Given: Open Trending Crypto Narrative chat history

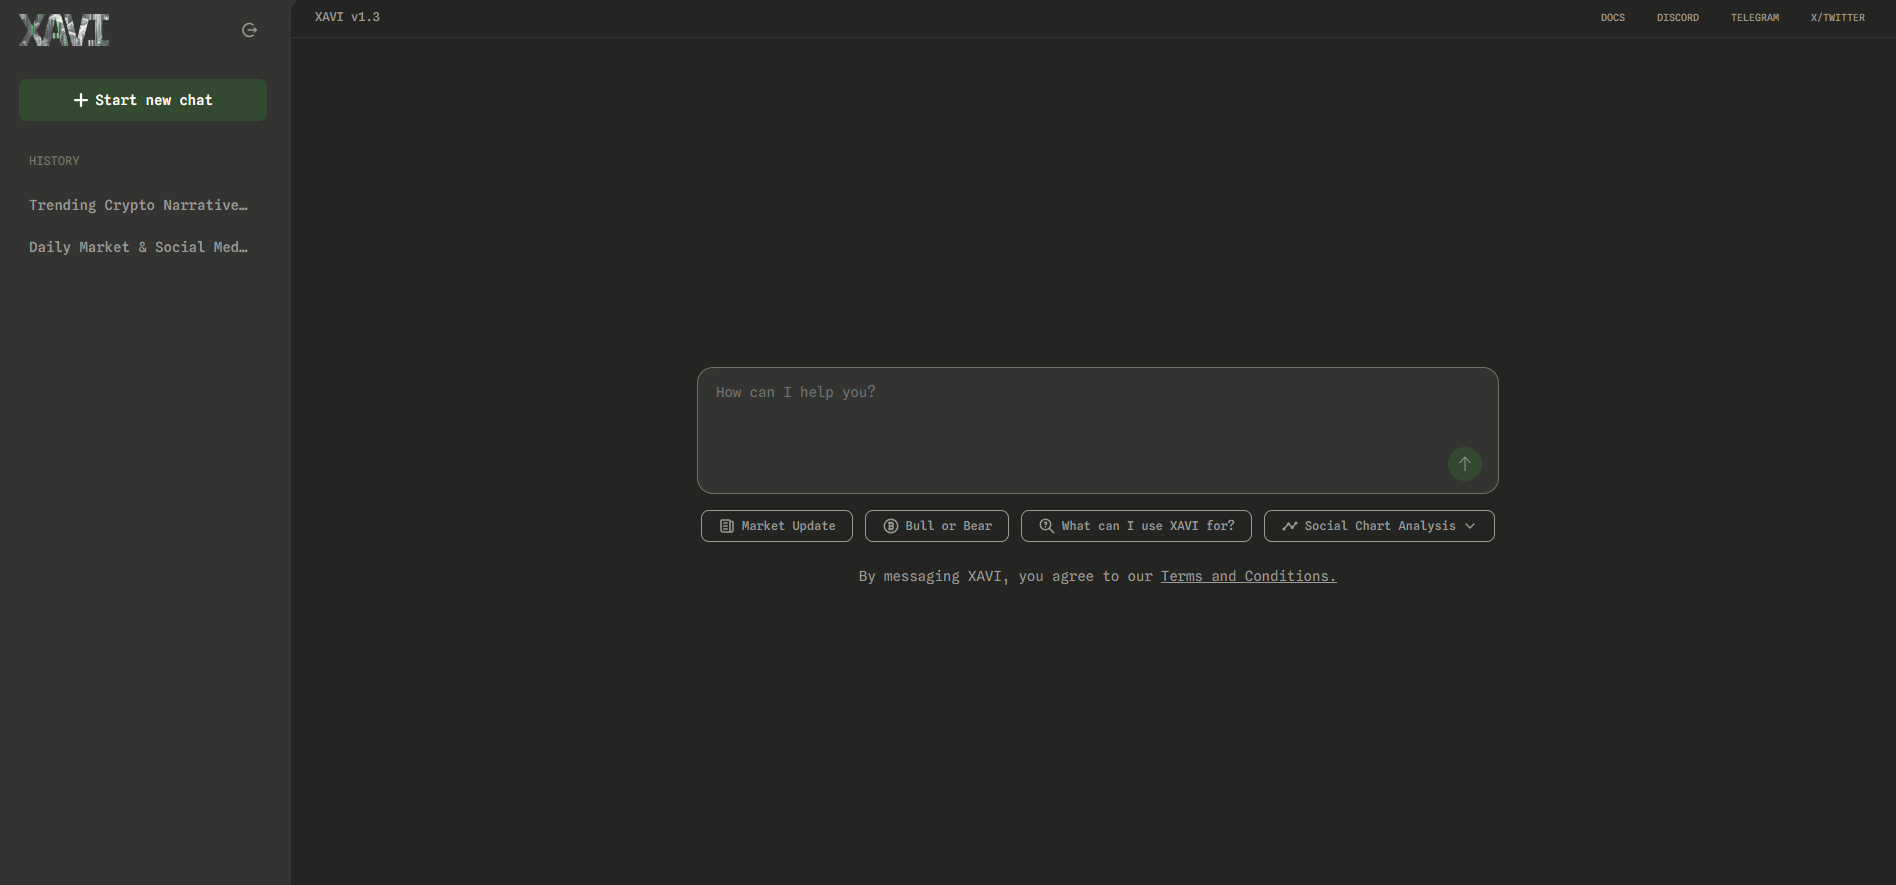Looking at the screenshot, I should coord(139,205).
